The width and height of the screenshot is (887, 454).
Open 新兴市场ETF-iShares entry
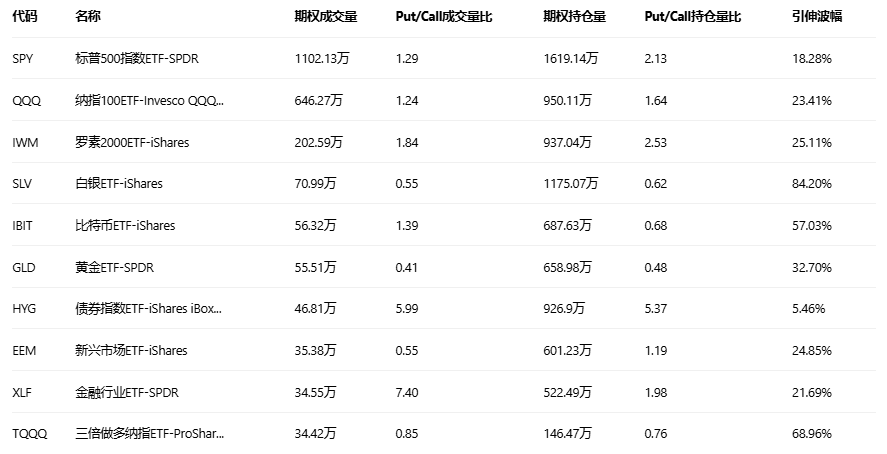(130, 350)
